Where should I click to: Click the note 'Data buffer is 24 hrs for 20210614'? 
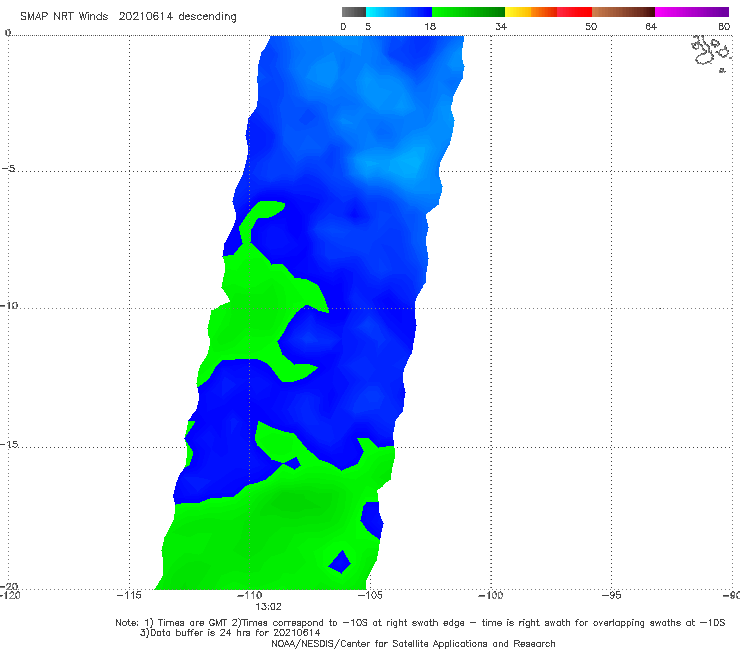[x=230, y=633]
